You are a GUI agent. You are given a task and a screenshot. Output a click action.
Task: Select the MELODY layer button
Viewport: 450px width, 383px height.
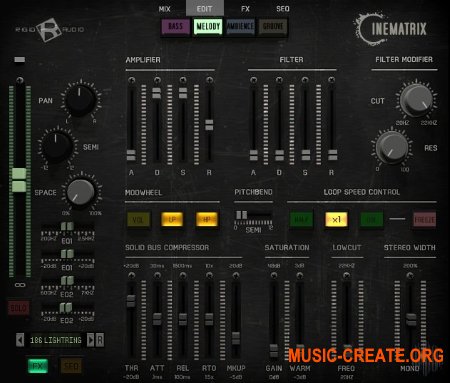point(208,26)
